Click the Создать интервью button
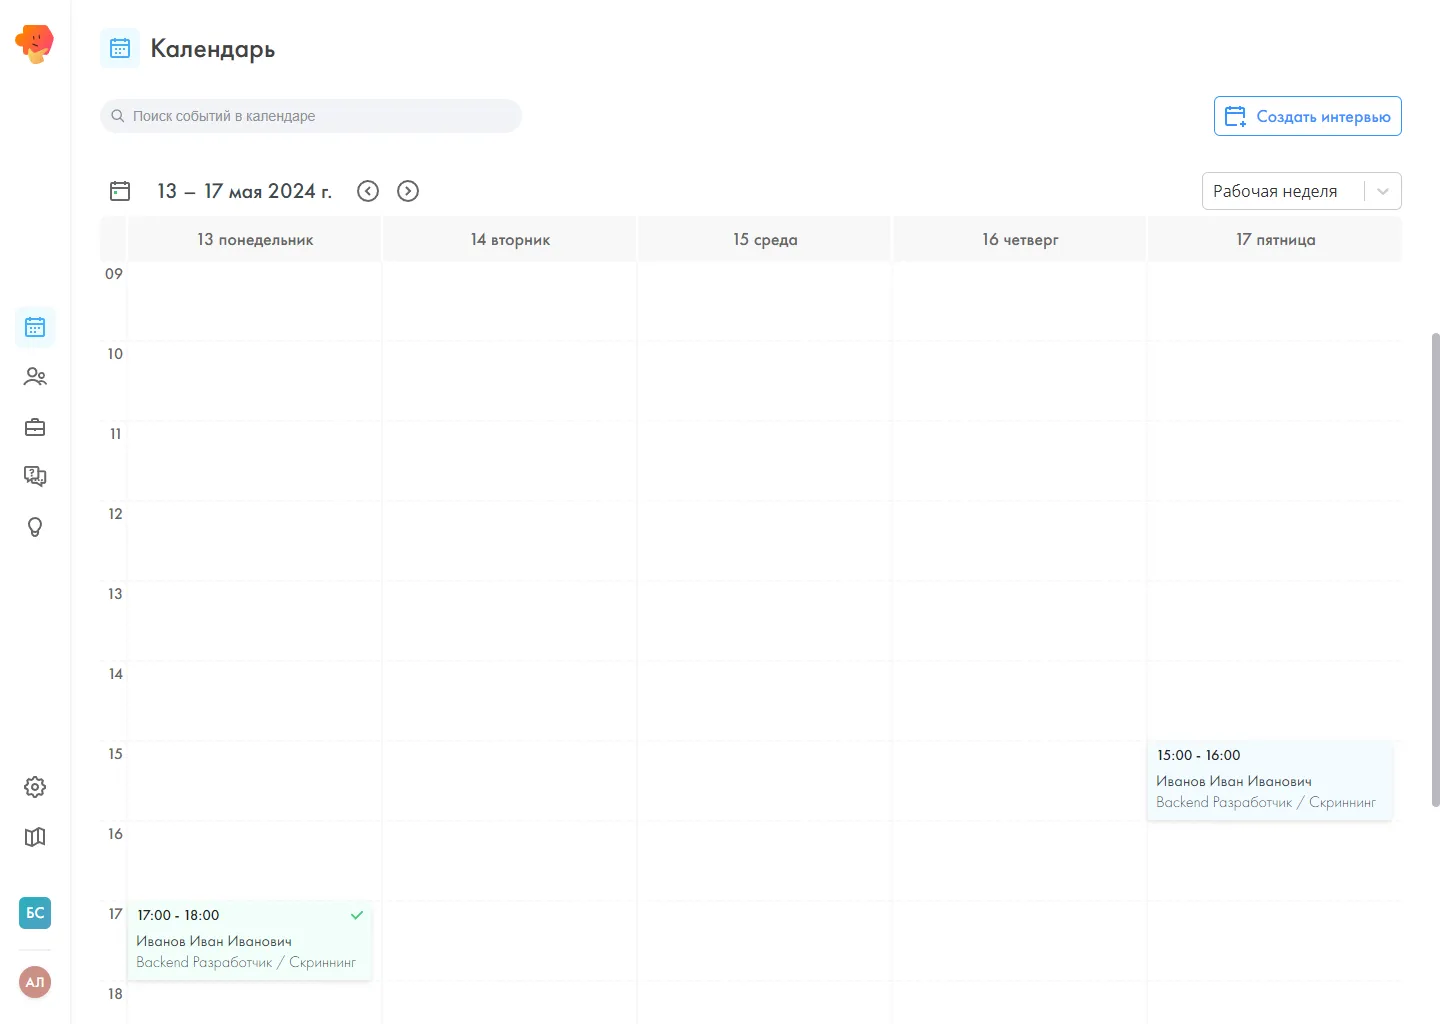Image resolution: width=1440 pixels, height=1024 pixels. click(1308, 116)
